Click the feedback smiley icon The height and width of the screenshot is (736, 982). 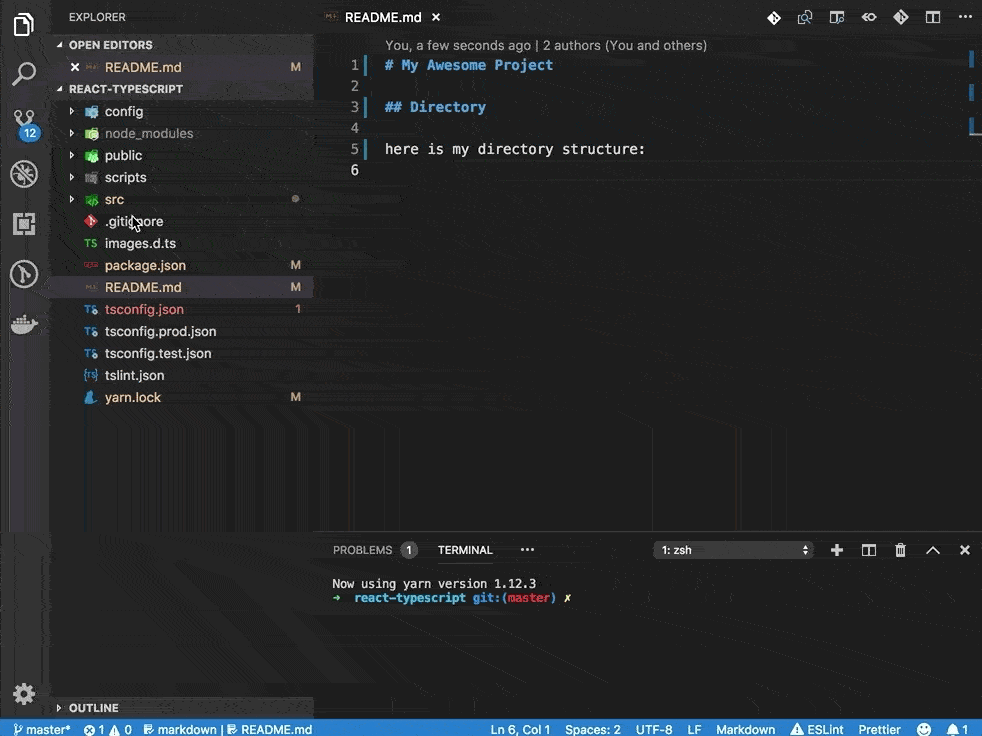(x=924, y=729)
